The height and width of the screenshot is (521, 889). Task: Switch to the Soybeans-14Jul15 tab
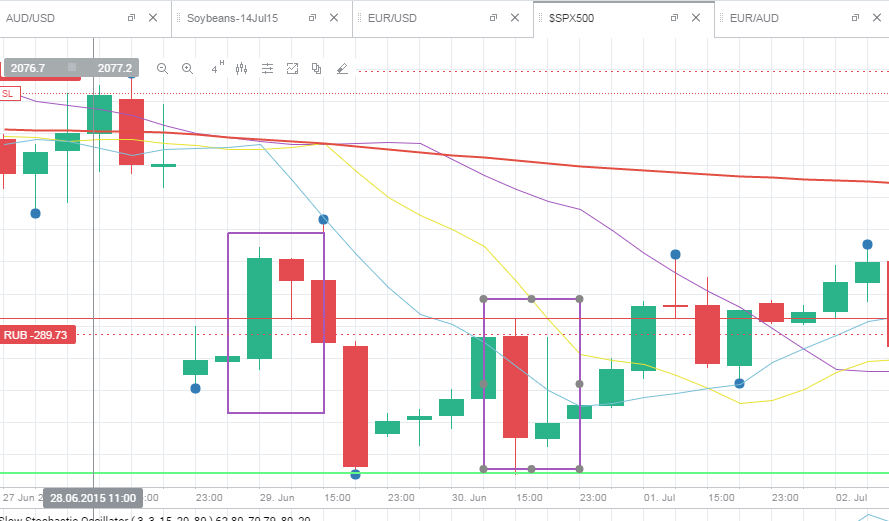(x=232, y=18)
